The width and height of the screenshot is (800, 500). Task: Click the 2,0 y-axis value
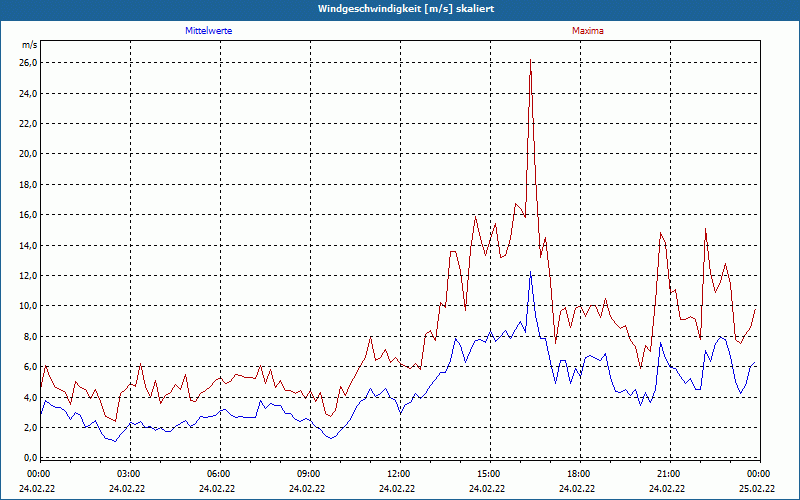click(x=31, y=427)
